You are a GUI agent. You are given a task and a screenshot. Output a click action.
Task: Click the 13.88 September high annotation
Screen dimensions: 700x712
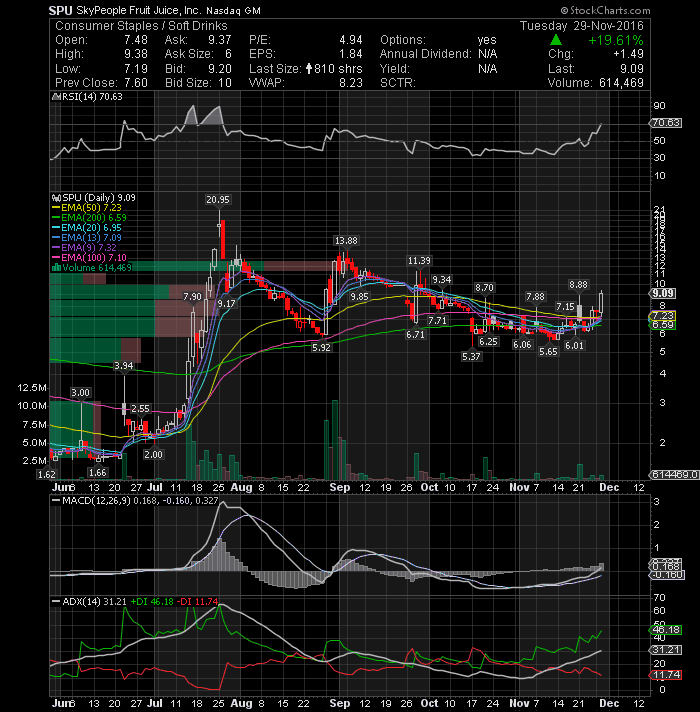345,241
